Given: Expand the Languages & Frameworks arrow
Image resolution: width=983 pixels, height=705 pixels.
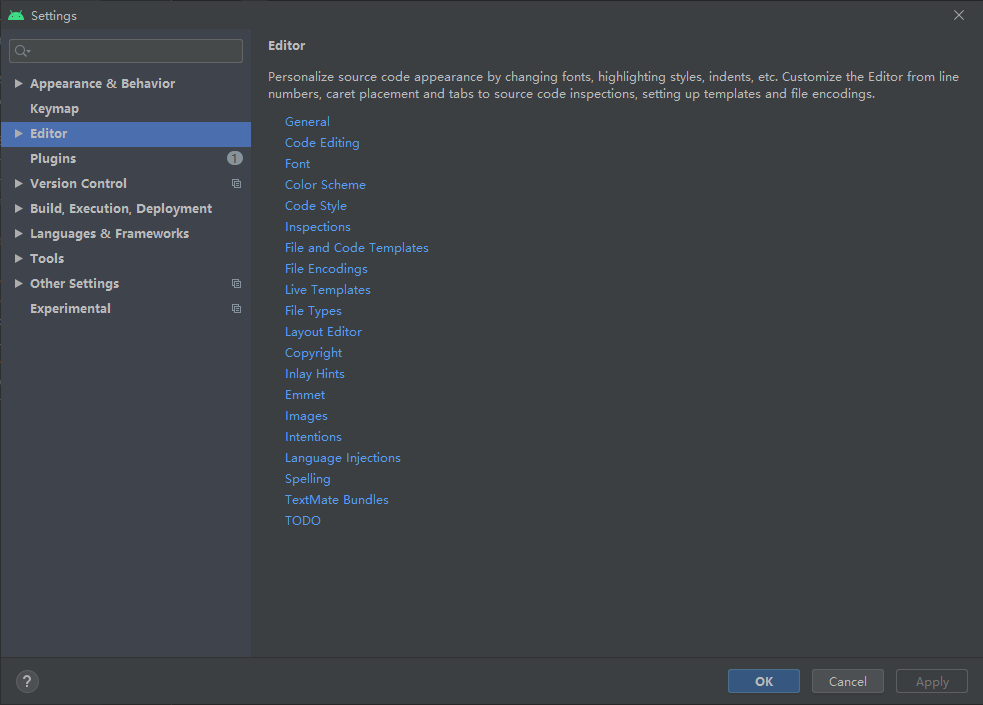Looking at the screenshot, I should [19, 234].
